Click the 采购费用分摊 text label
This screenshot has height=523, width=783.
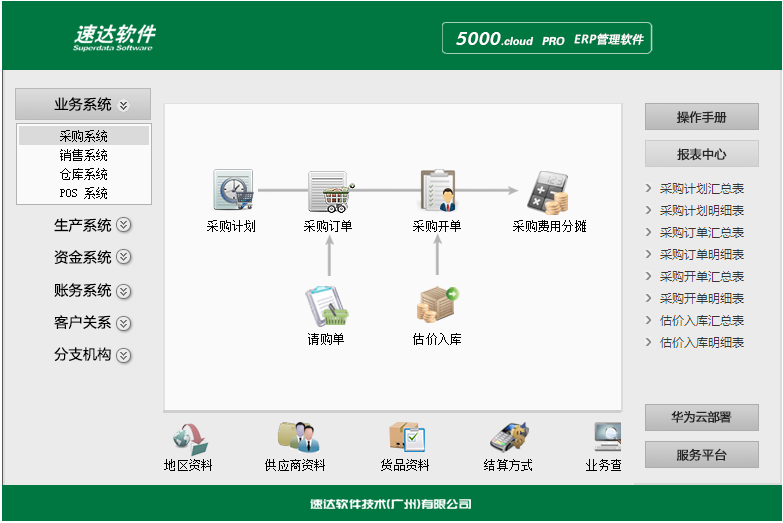point(549,227)
